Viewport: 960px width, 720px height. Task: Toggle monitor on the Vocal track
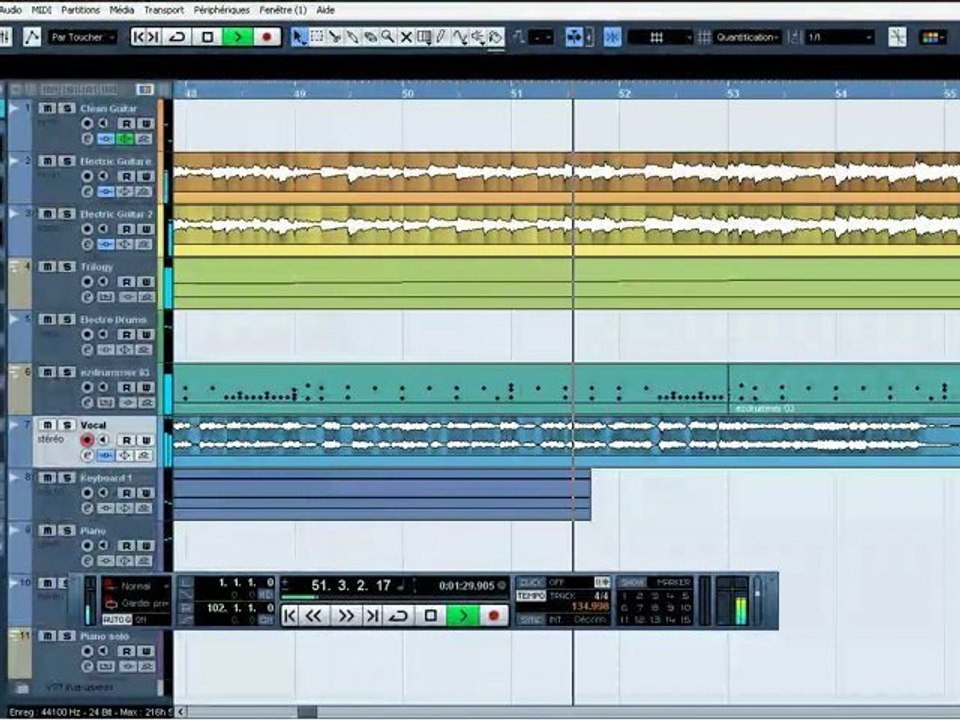pyautogui.click(x=103, y=440)
